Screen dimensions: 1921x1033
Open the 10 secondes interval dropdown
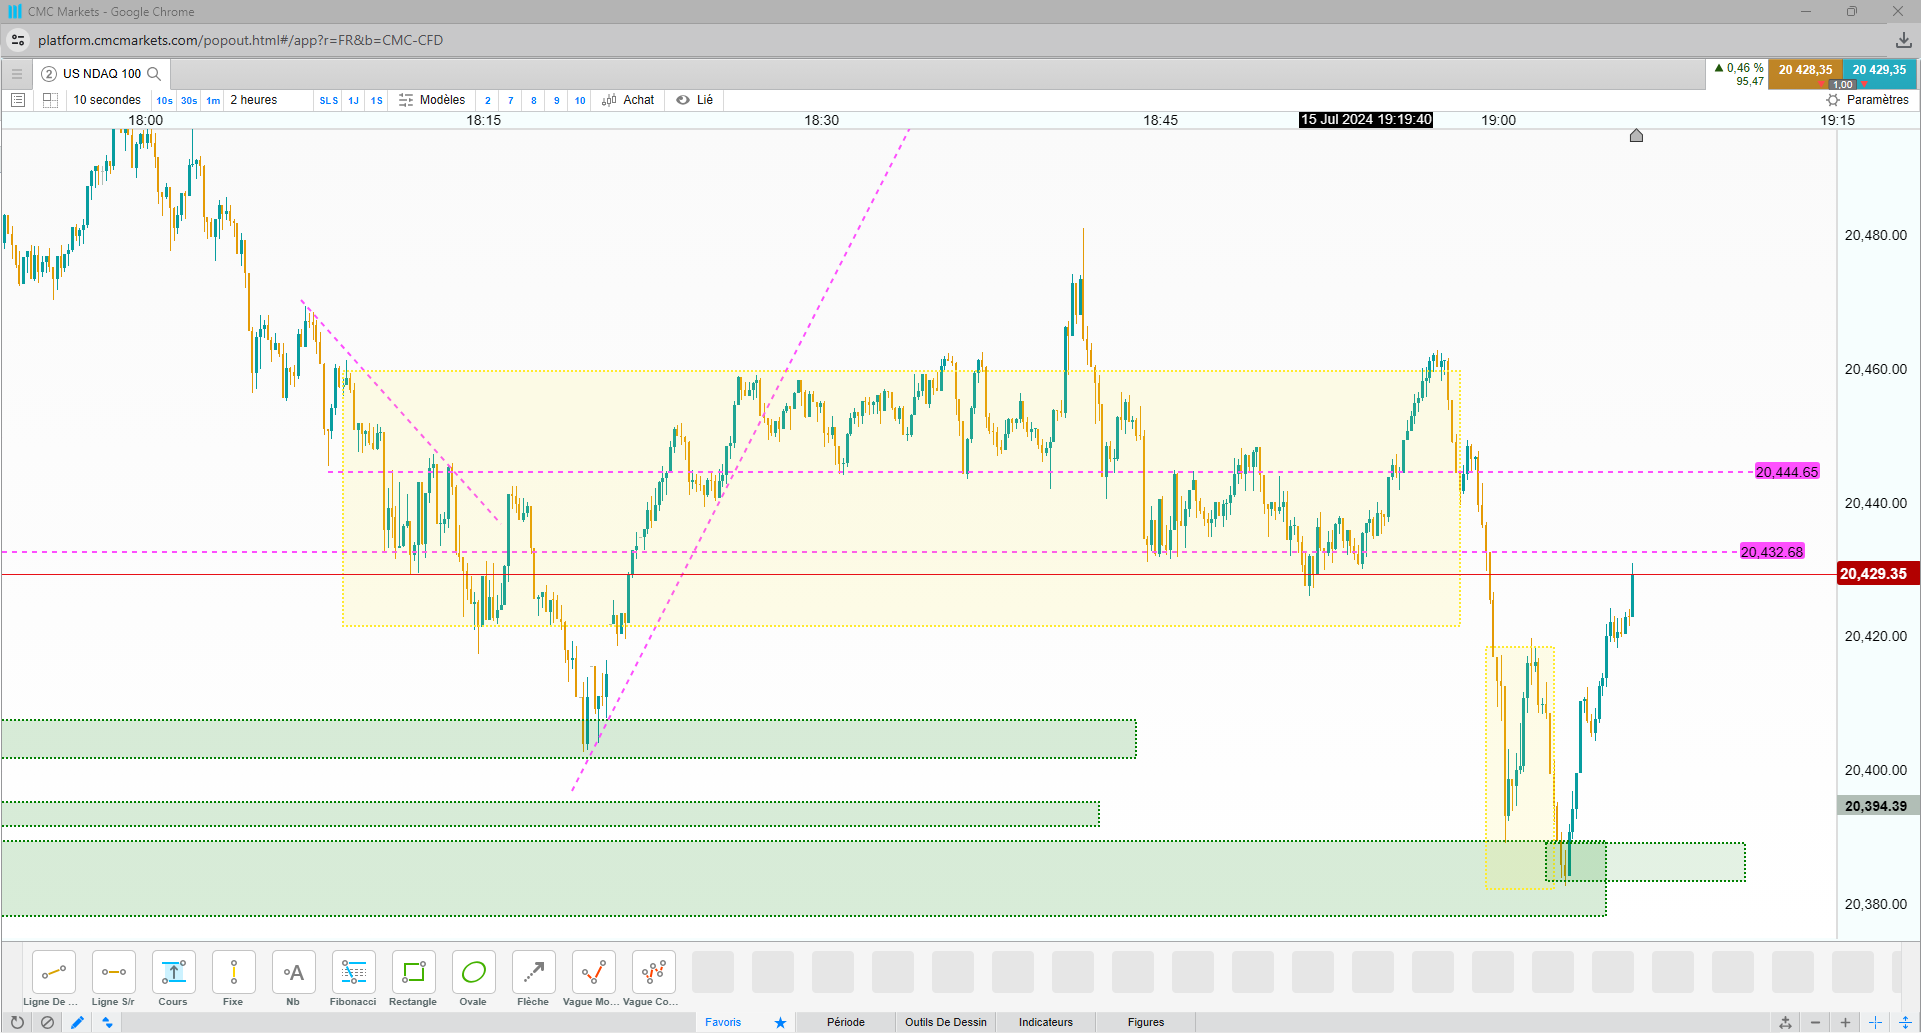(x=107, y=100)
